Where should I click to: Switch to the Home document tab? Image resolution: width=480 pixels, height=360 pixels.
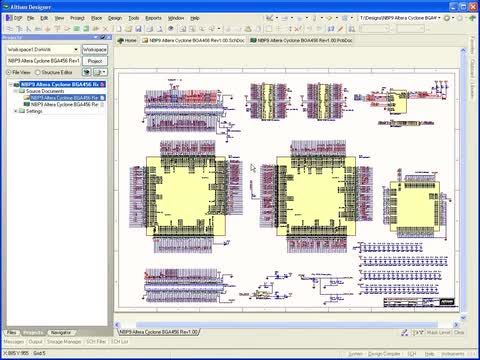click(127, 40)
